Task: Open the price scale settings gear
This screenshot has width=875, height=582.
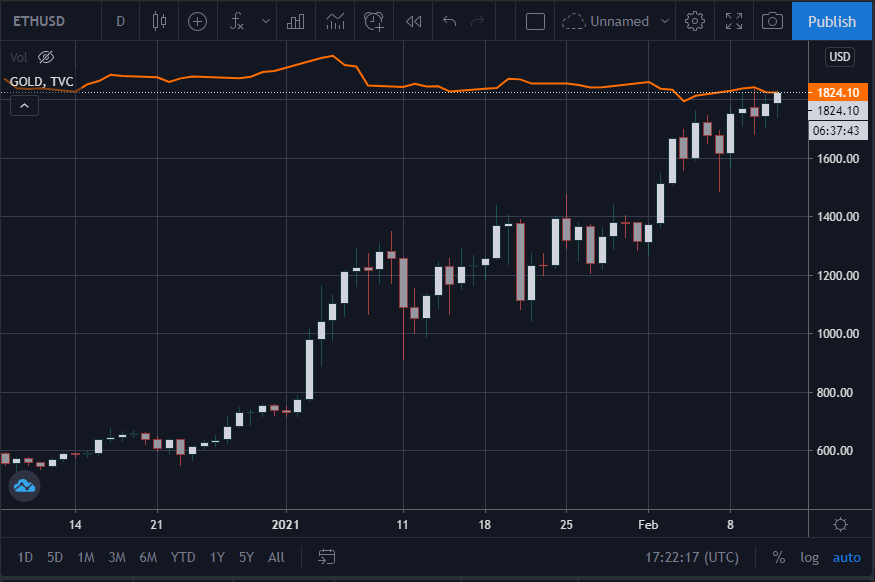Action: tap(840, 525)
